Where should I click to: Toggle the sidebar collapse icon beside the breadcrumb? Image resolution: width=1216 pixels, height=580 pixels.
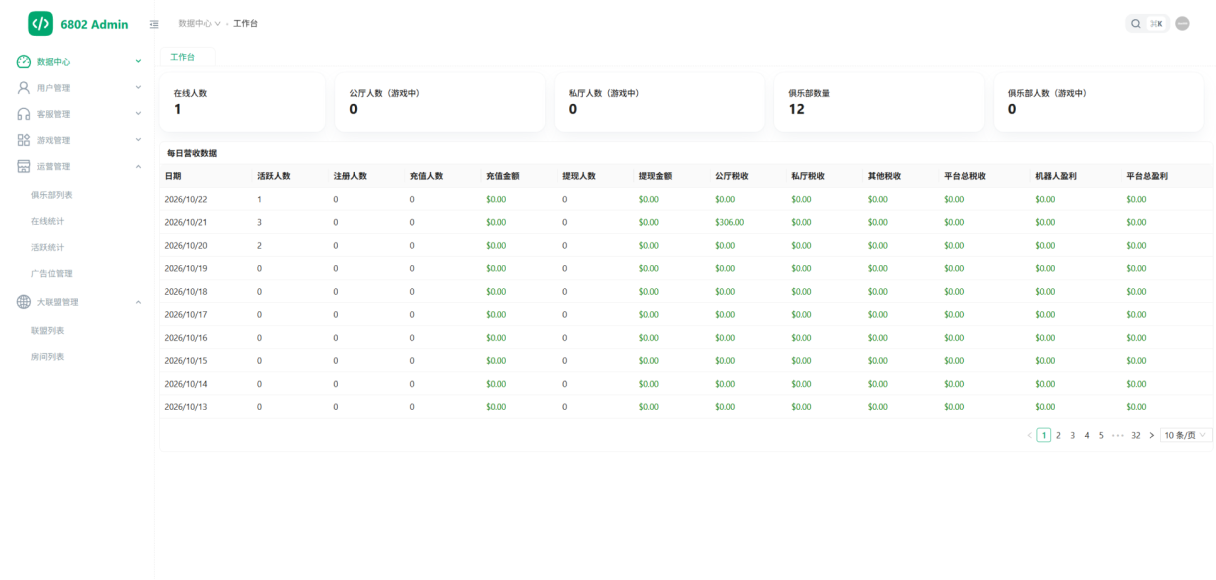click(154, 24)
